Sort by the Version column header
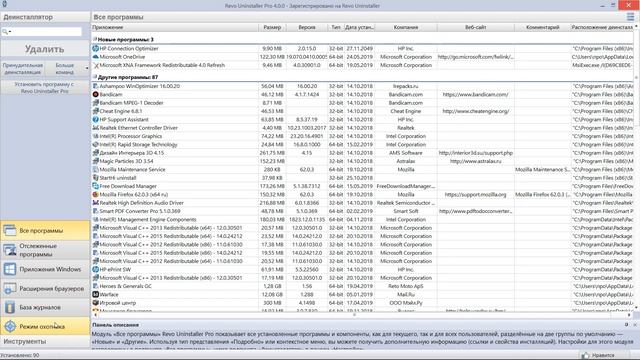This screenshot has width=640, height=360. 307,27
